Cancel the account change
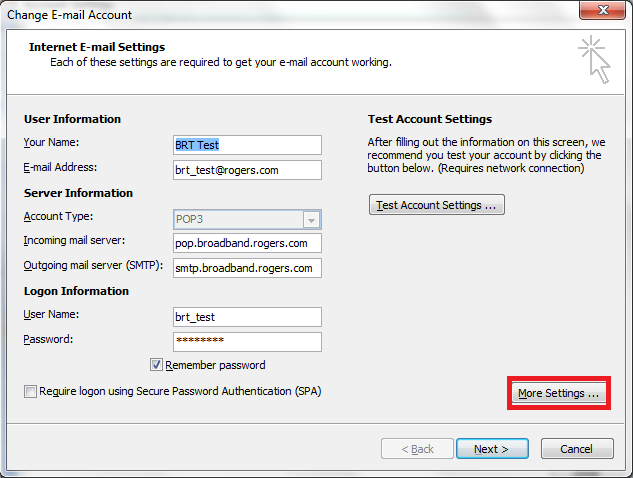This screenshot has height=478, width=633. [x=576, y=449]
